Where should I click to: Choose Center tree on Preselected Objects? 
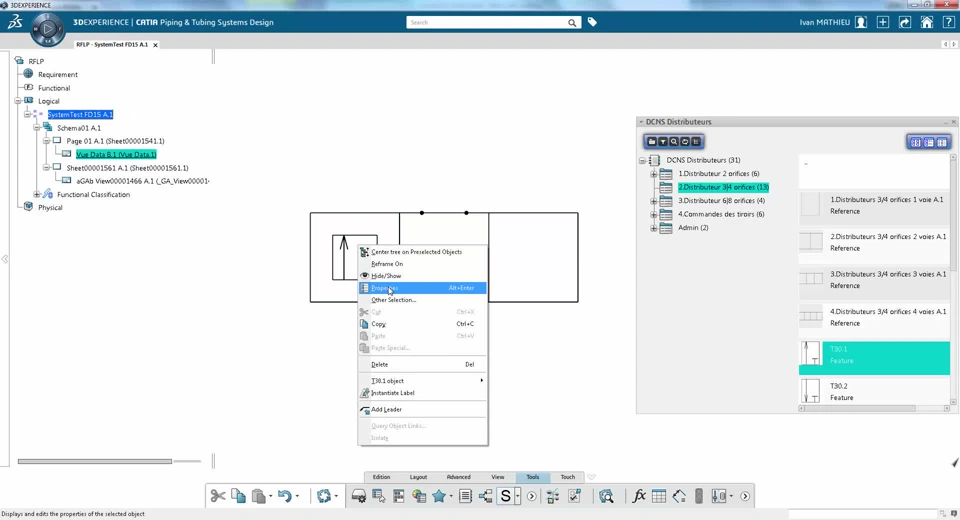click(422, 252)
